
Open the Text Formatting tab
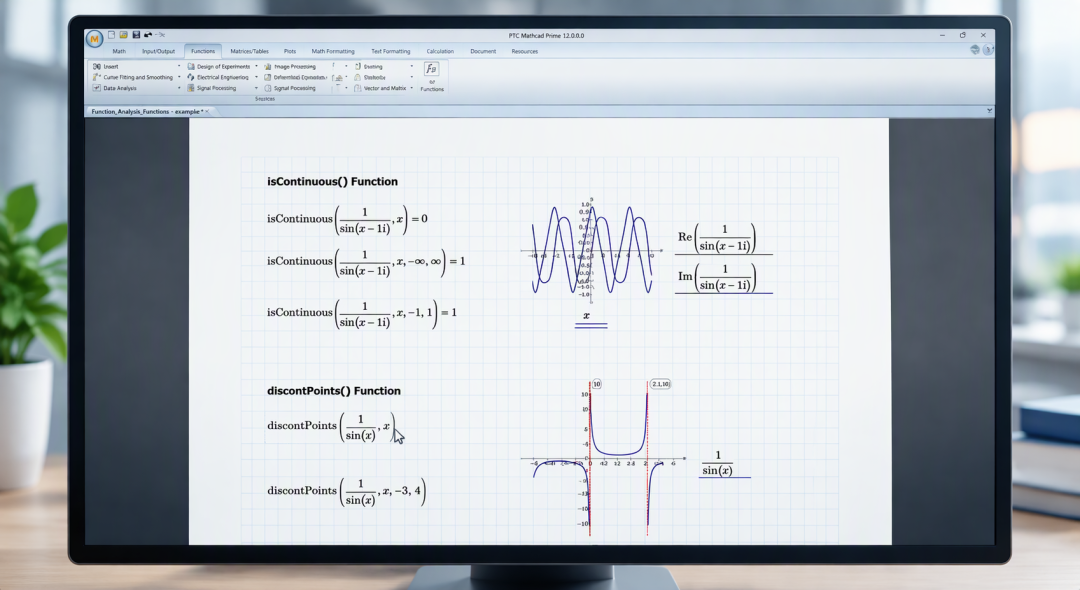(391, 51)
